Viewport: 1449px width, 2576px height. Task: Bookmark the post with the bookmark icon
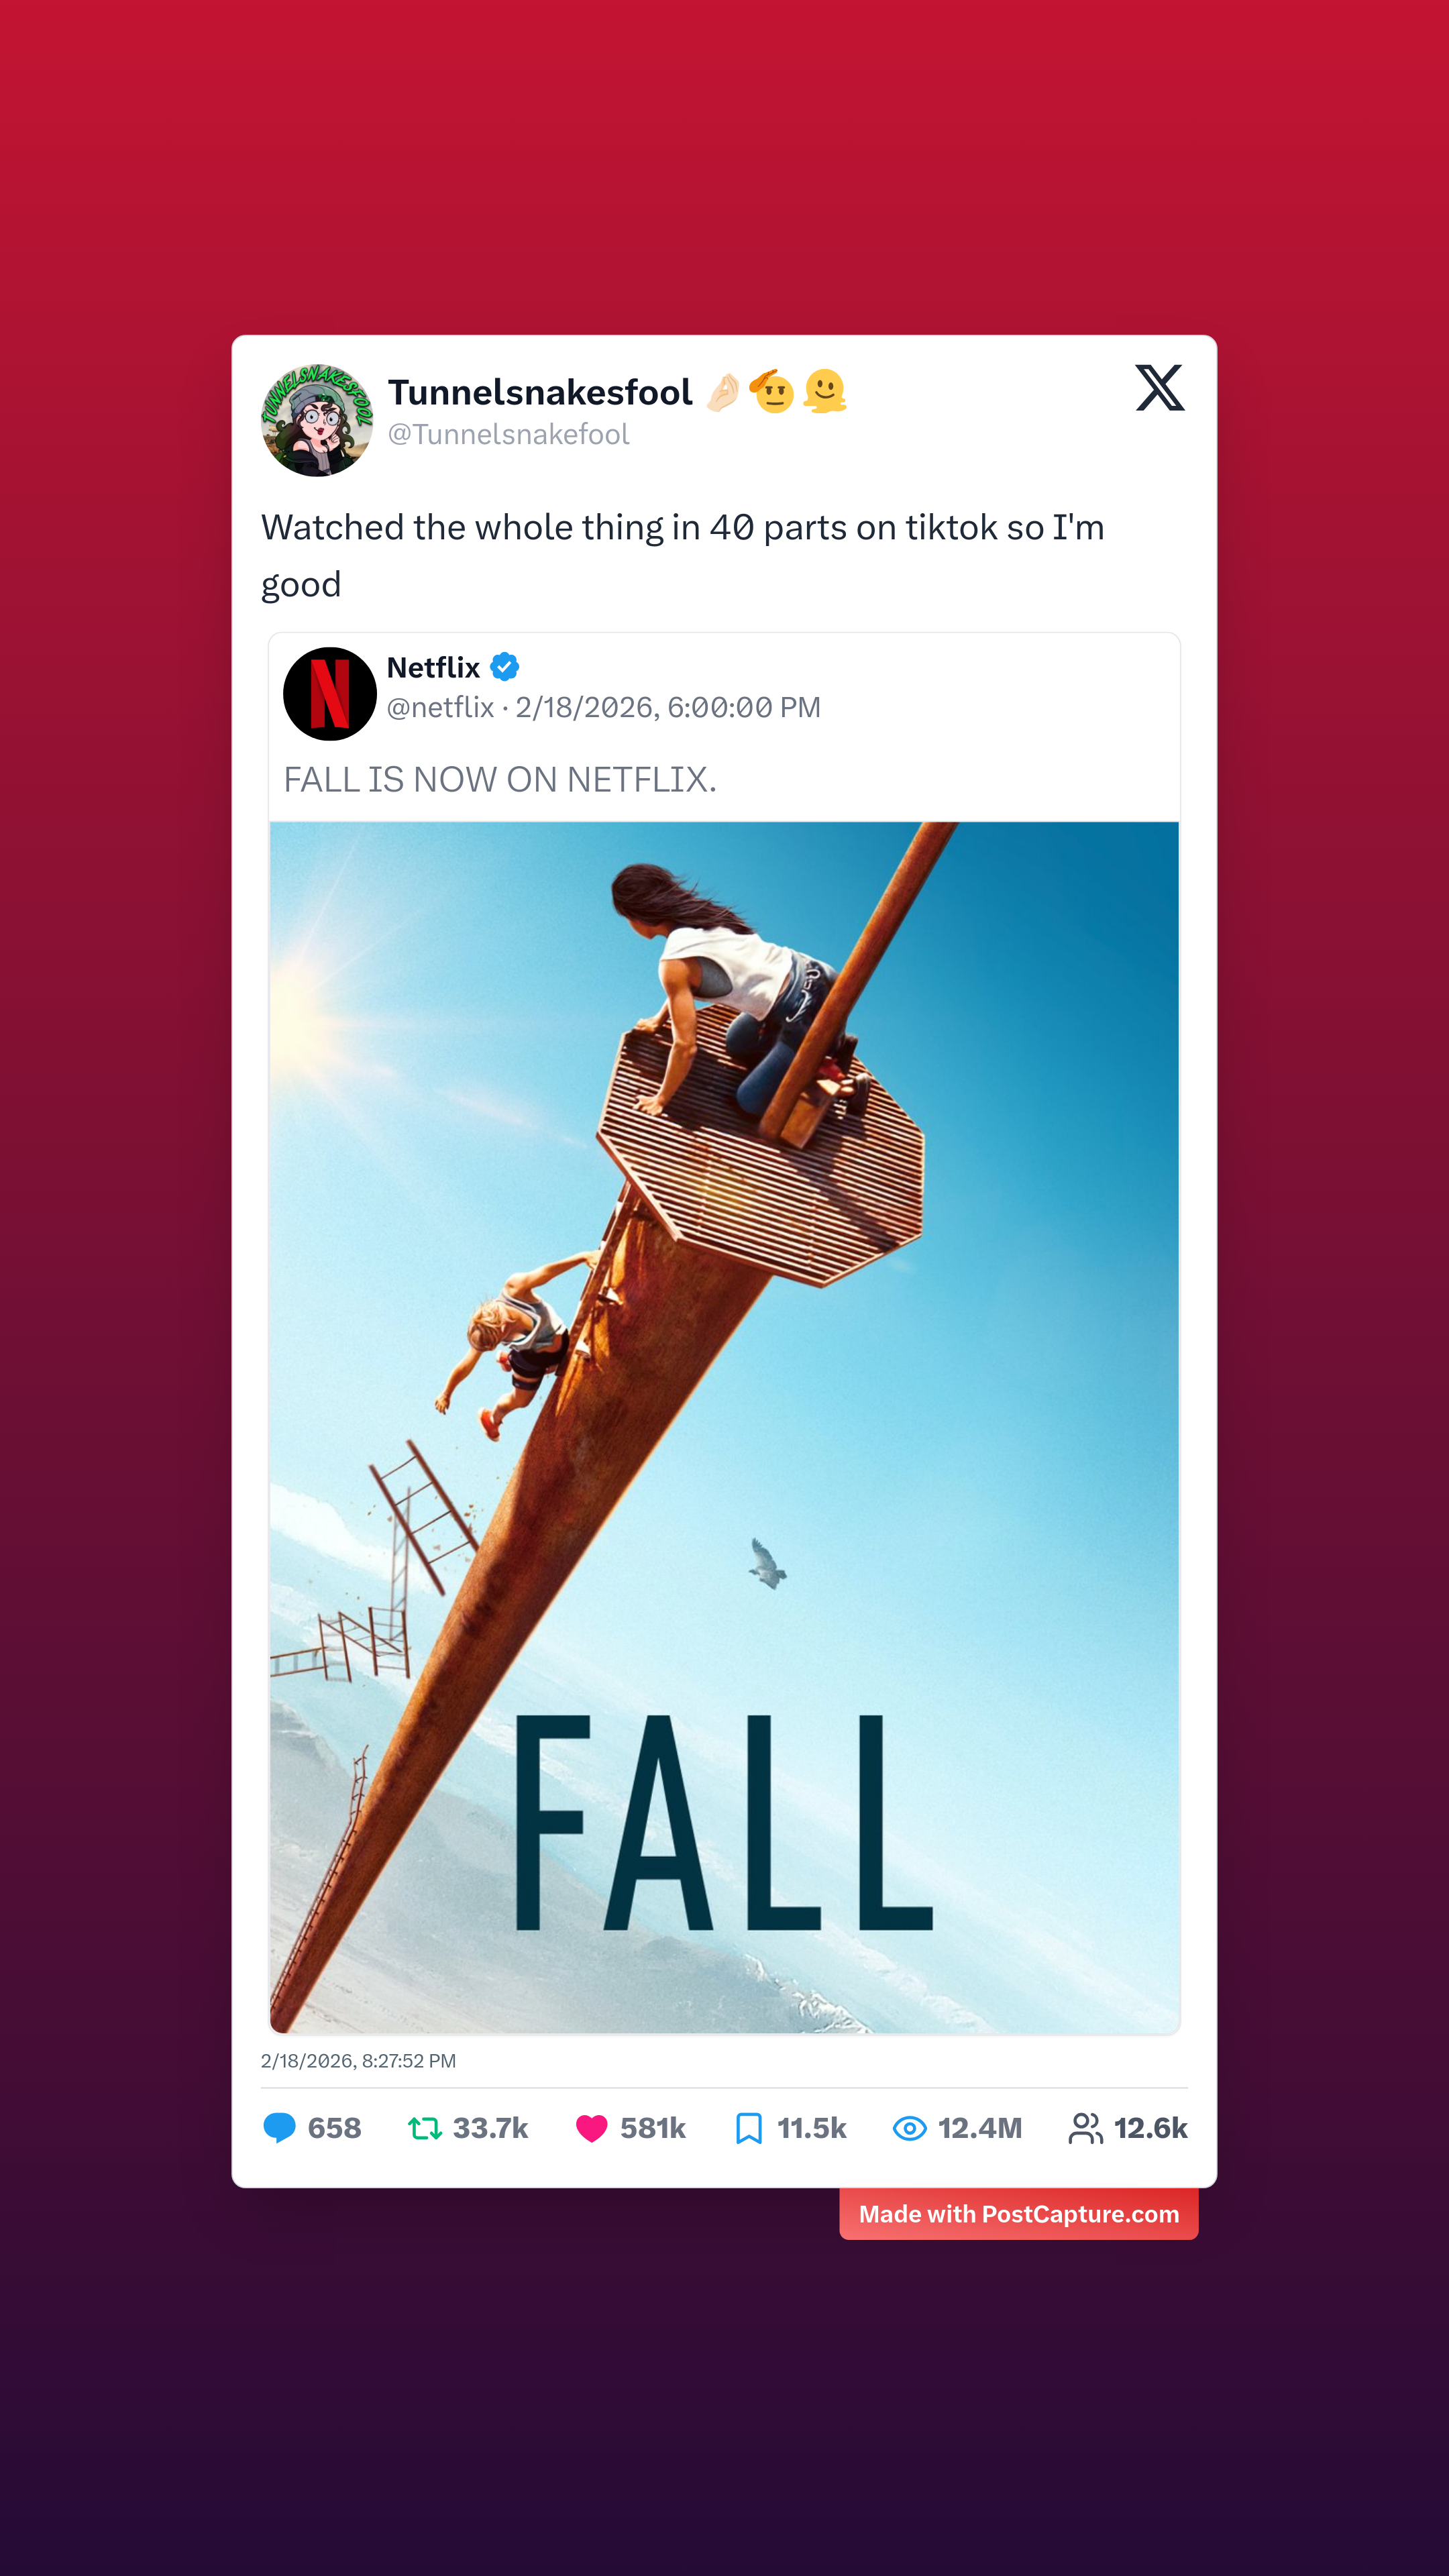coord(749,2128)
